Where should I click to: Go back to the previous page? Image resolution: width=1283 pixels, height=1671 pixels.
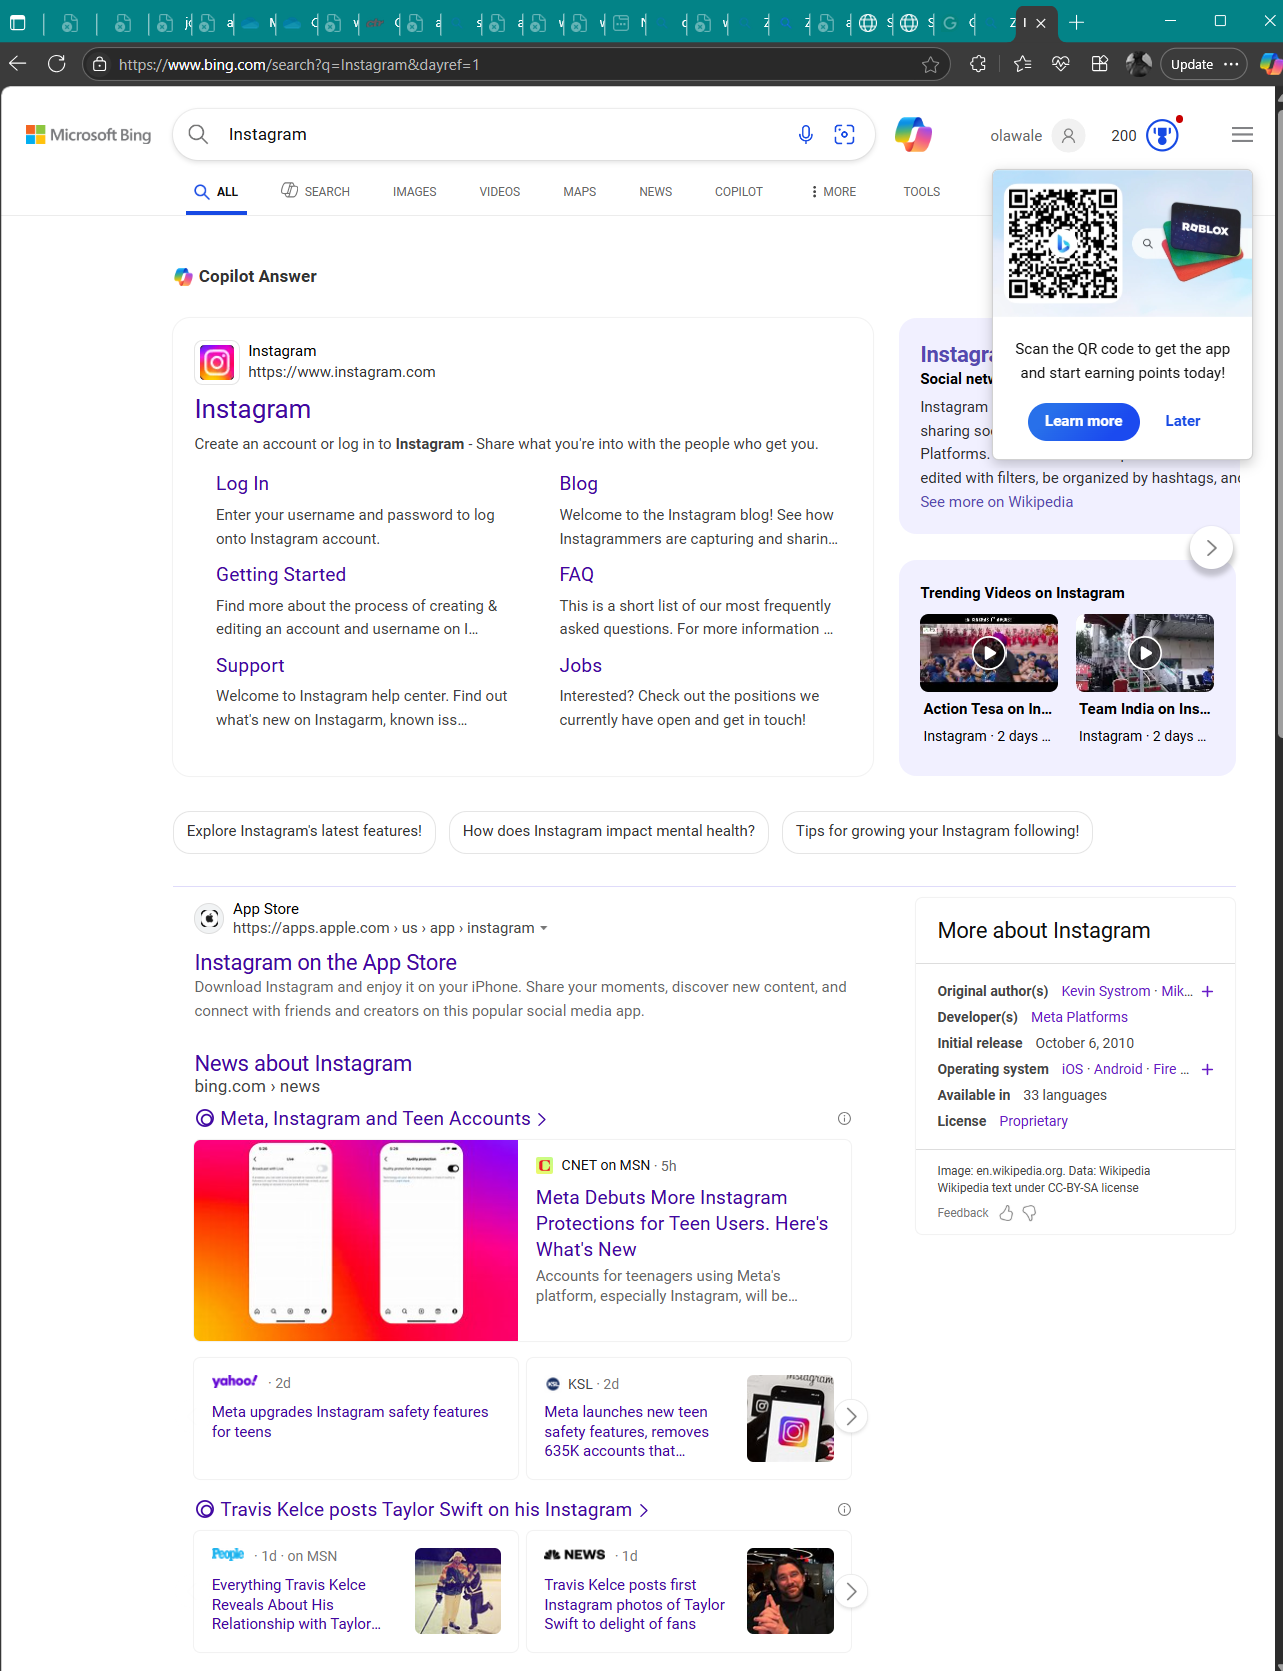click(x=18, y=64)
